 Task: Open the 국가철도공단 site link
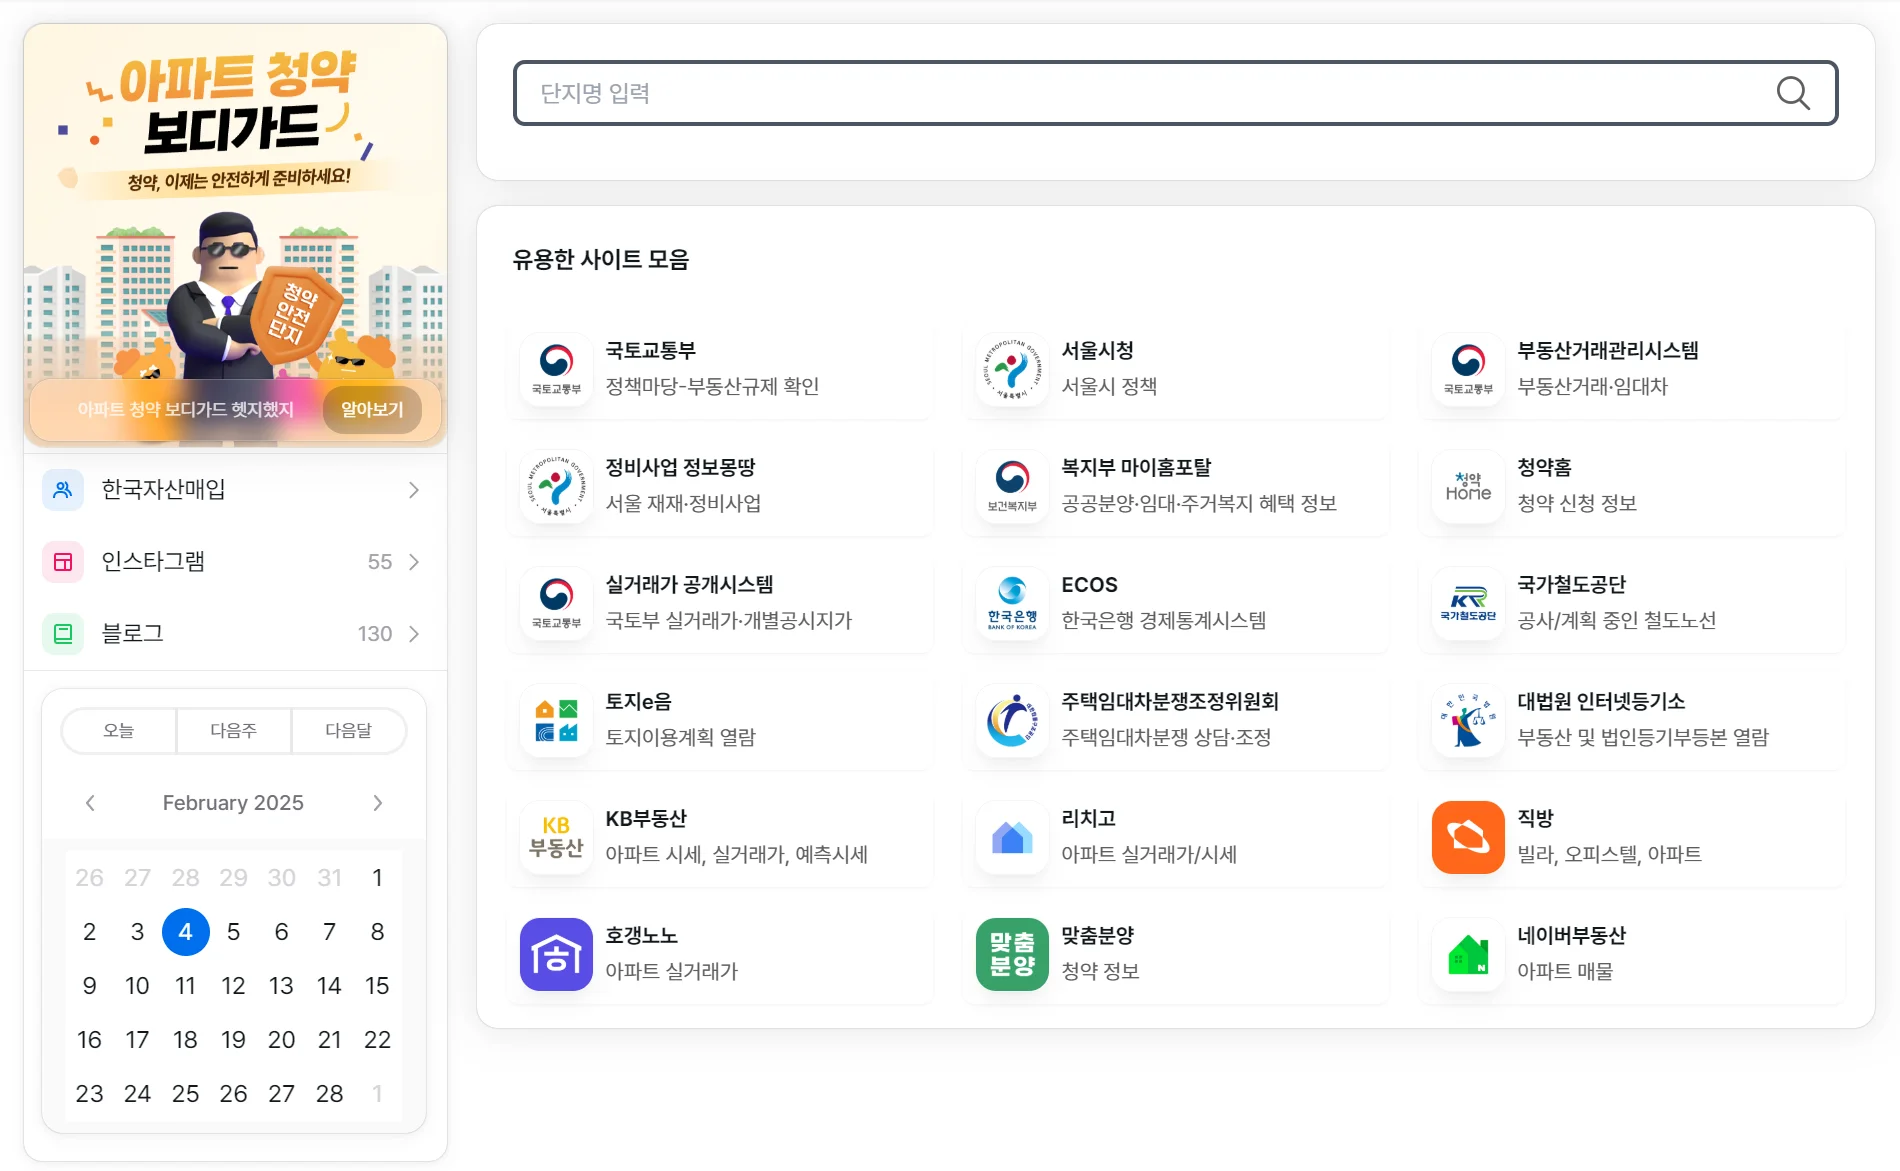coord(1630,603)
